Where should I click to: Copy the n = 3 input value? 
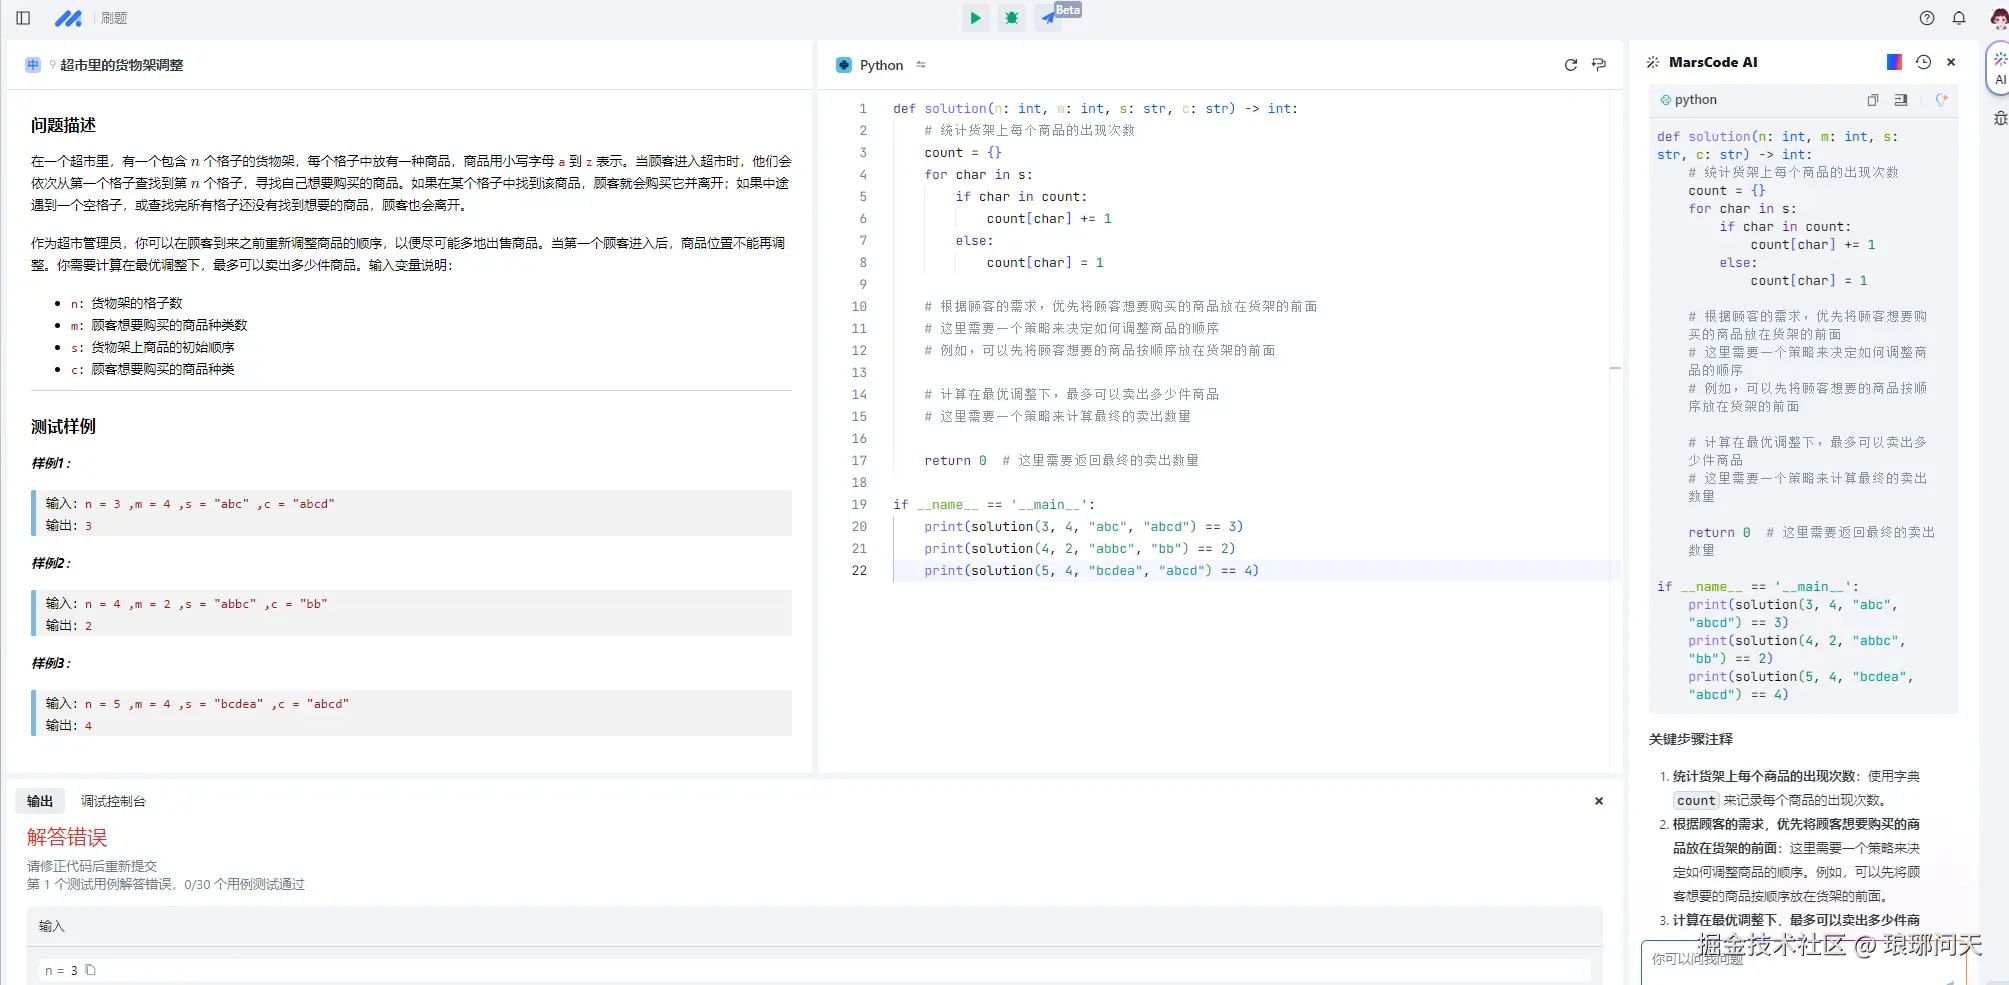click(x=91, y=970)
